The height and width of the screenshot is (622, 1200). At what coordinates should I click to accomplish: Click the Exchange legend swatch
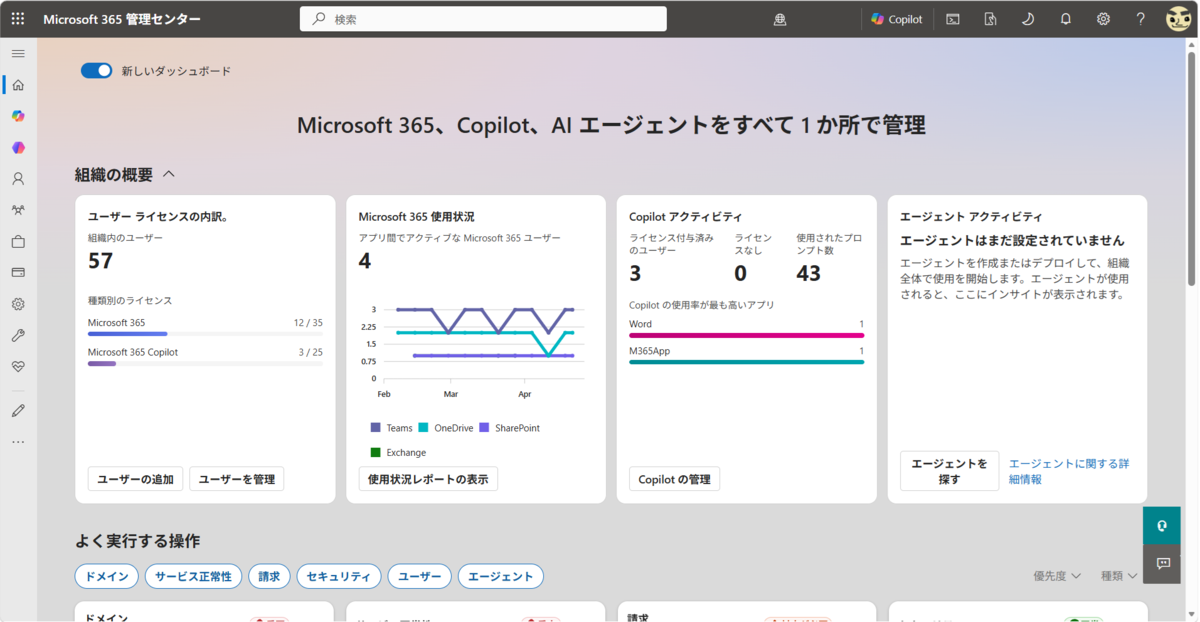pos(375,452)
